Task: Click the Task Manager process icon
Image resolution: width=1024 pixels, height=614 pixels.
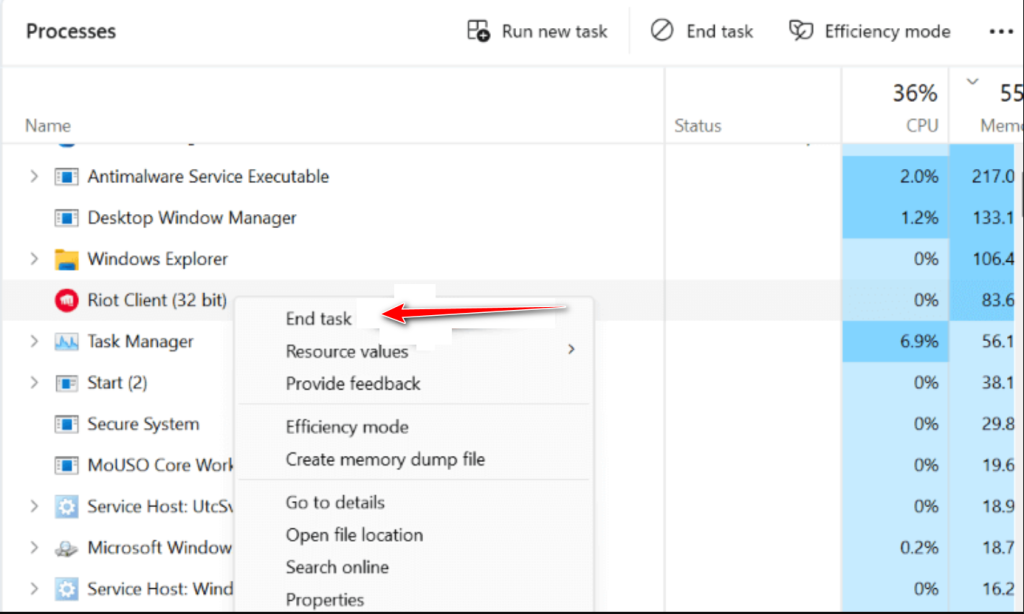Action: pyautogui.click(x=66, y=342)
